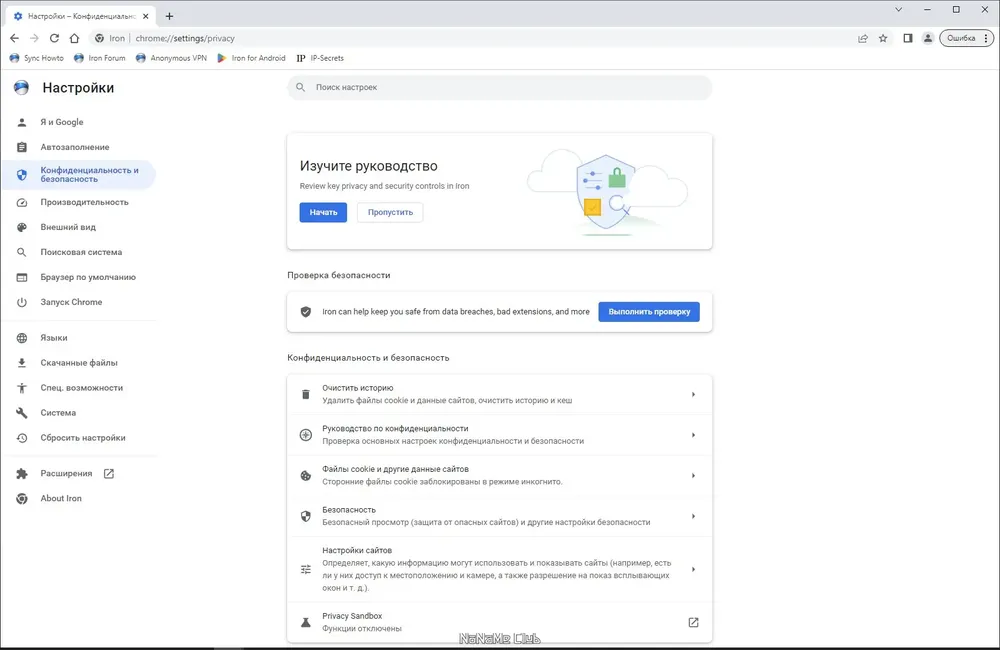Screen dimensions: 1000x650
Task: Click the home icon in the toolbar
Action: [x=74, y=38]
